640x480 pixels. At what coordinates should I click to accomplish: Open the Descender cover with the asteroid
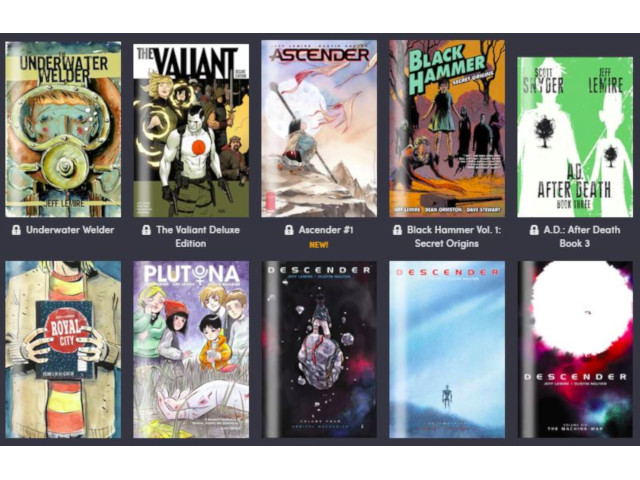[x=319, y=350]
